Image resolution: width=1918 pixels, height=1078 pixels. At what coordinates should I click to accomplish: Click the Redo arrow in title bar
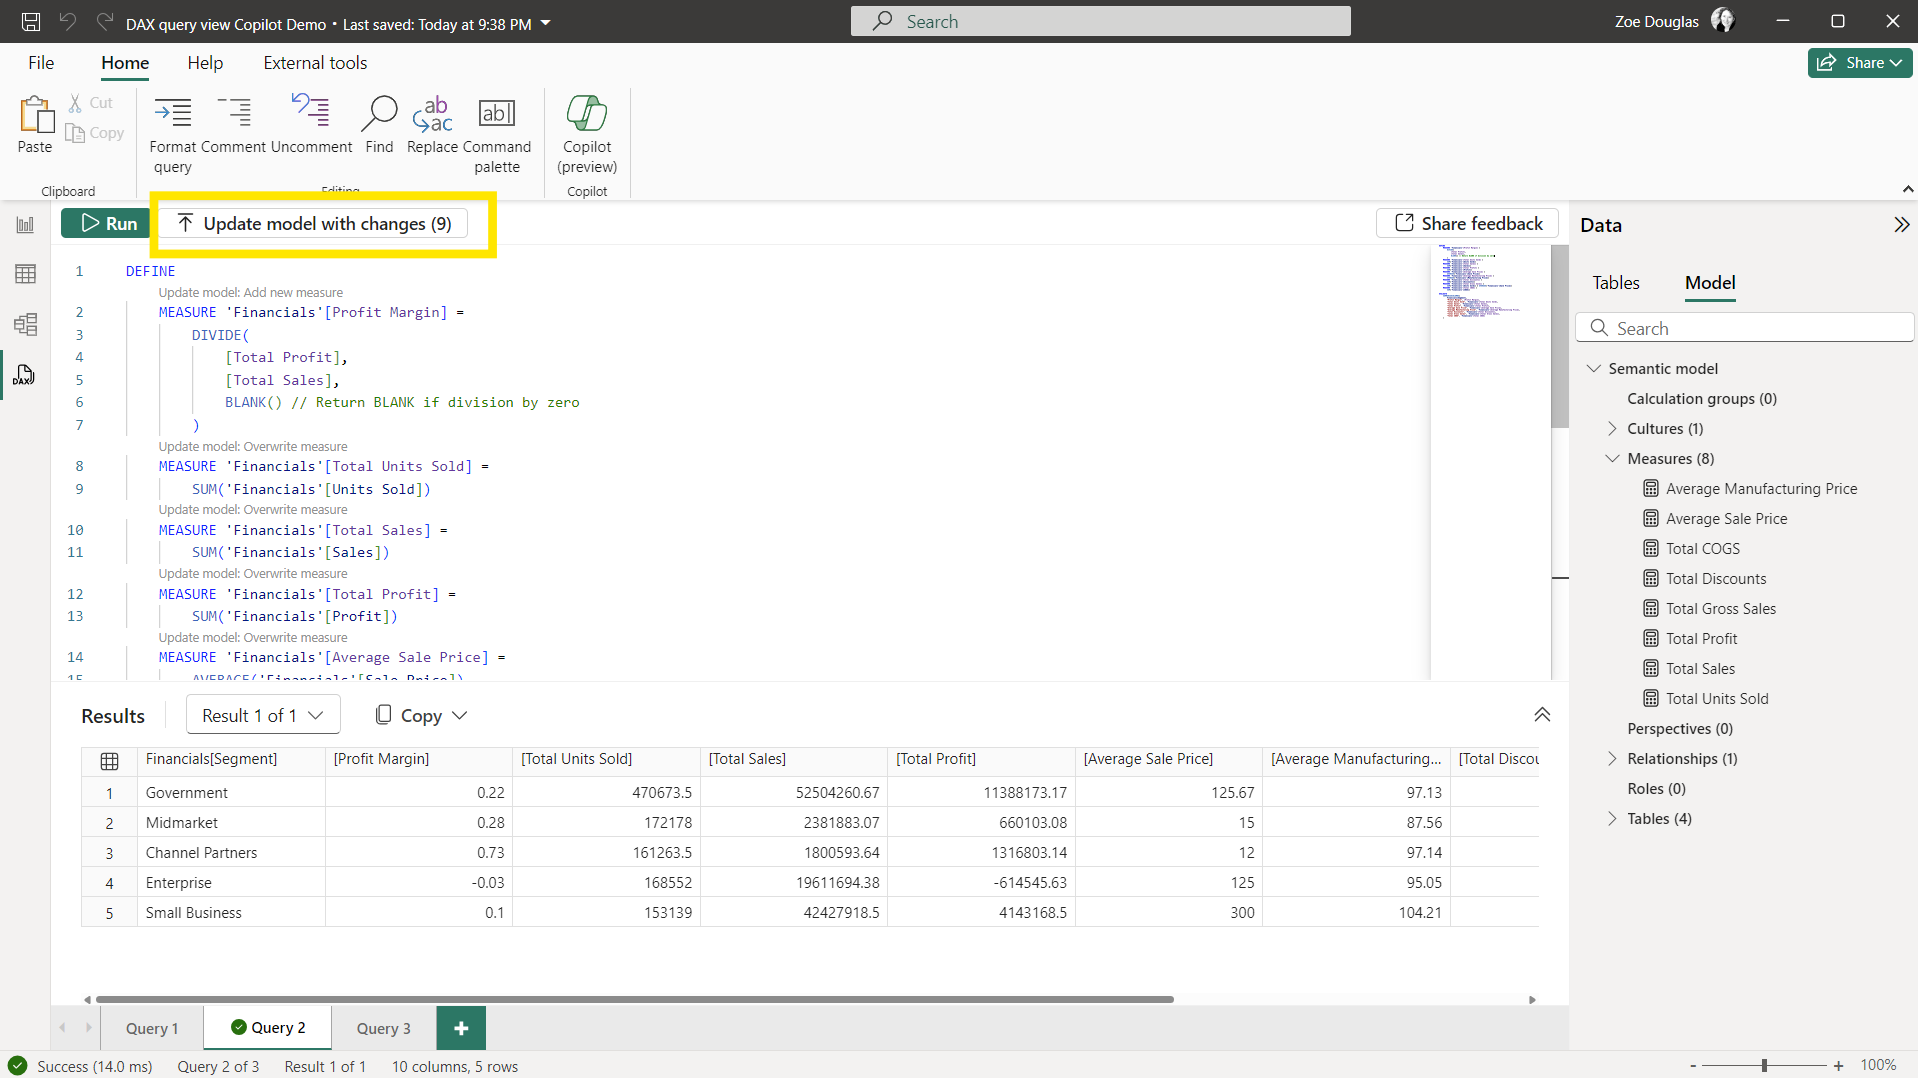[105, 22]
